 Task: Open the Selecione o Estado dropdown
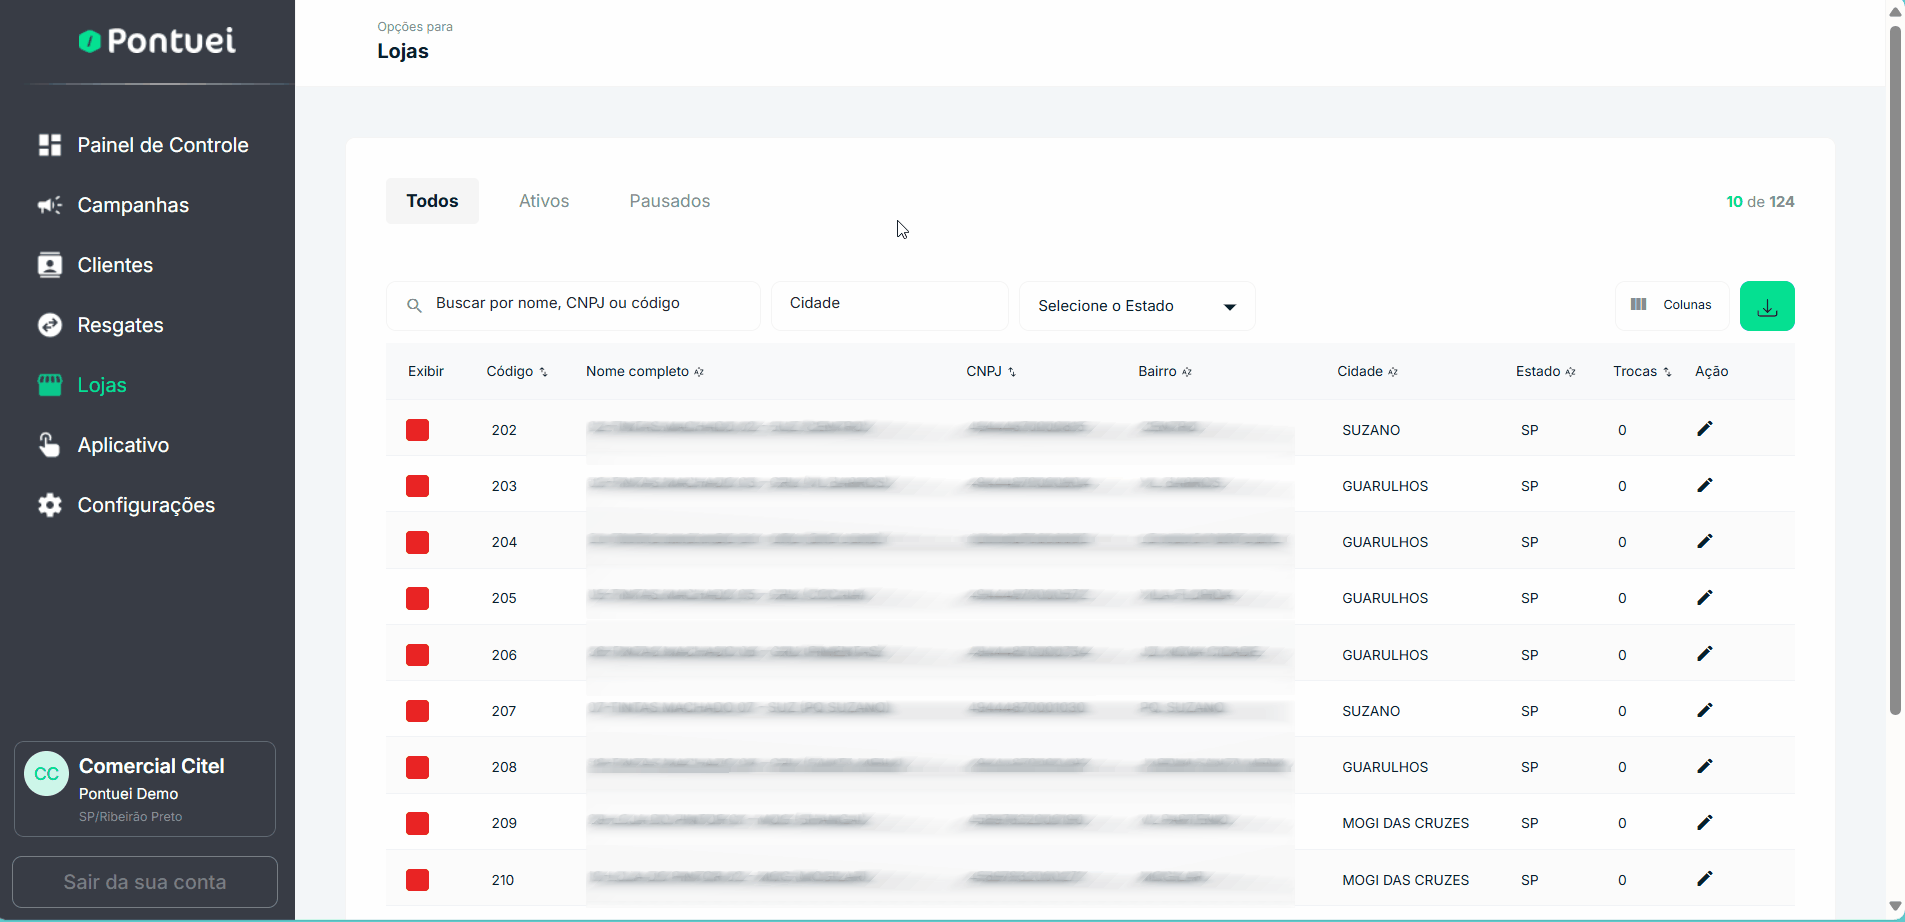pyautogui.click(x=1136, y=306)
